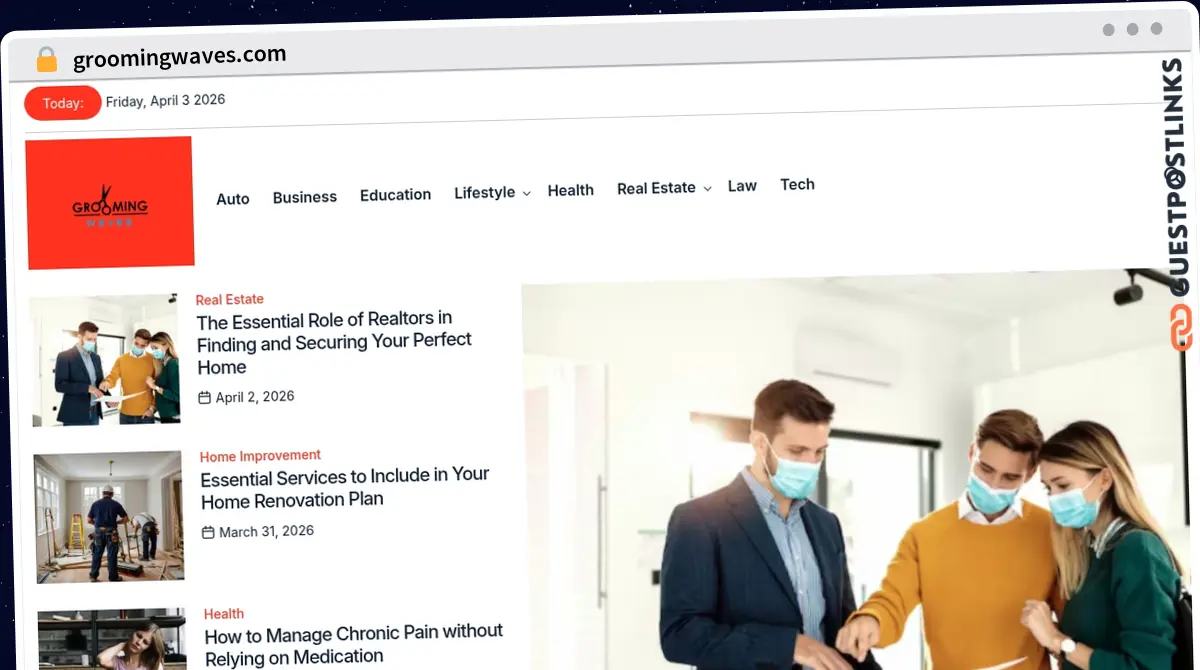Open the Health navigation item
The image size is (1200, 670).
[x=571, y=190]
